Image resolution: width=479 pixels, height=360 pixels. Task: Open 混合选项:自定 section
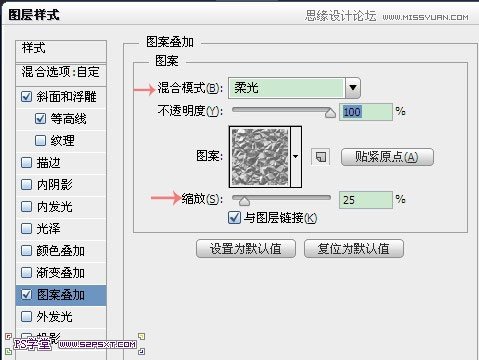(x=61, y=73)
